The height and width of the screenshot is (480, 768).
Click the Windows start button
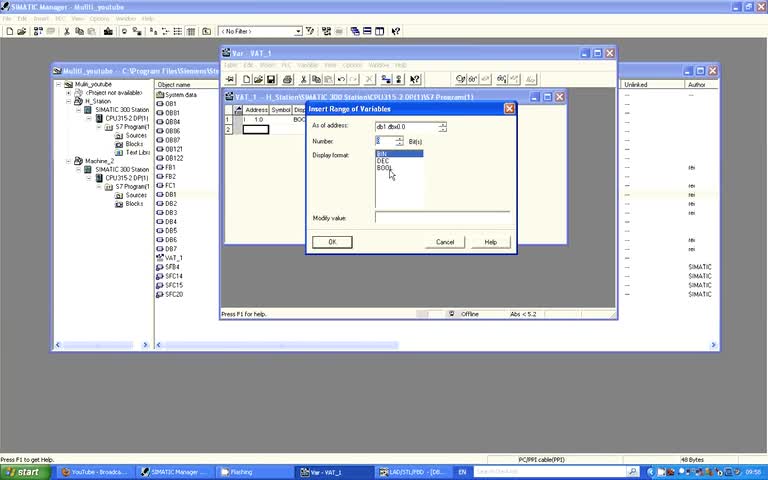pyautogui.click(x=24, y=472)
